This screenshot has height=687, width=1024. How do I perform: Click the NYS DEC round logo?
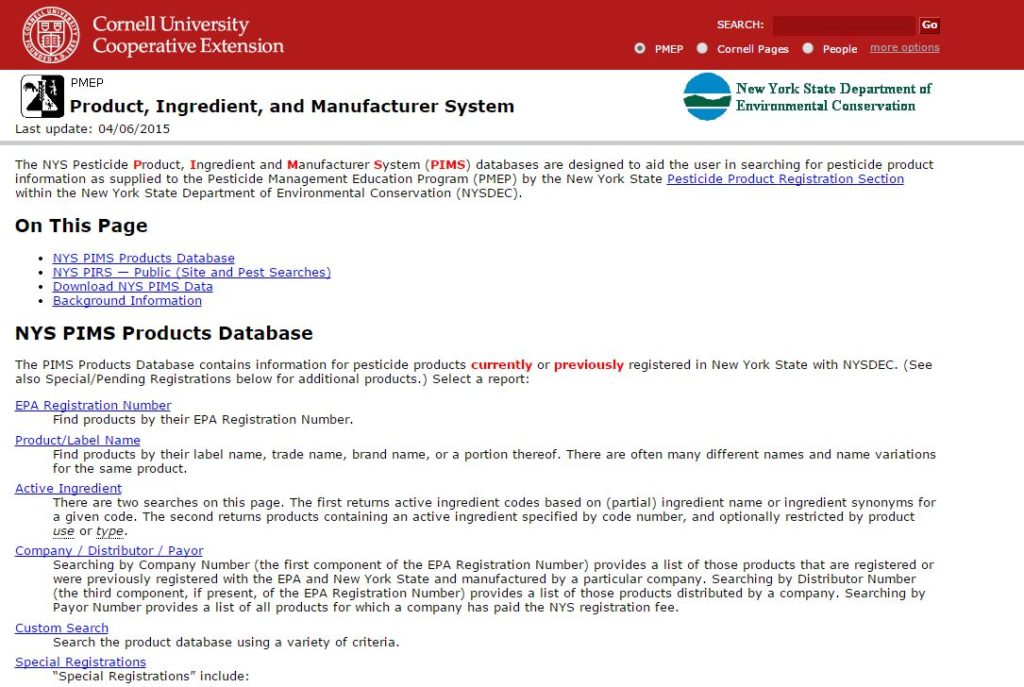707,97
